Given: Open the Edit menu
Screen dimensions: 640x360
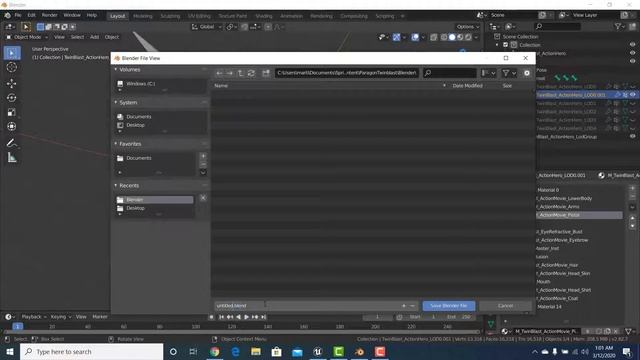Looking at the screenshot, I should (31, 15).
